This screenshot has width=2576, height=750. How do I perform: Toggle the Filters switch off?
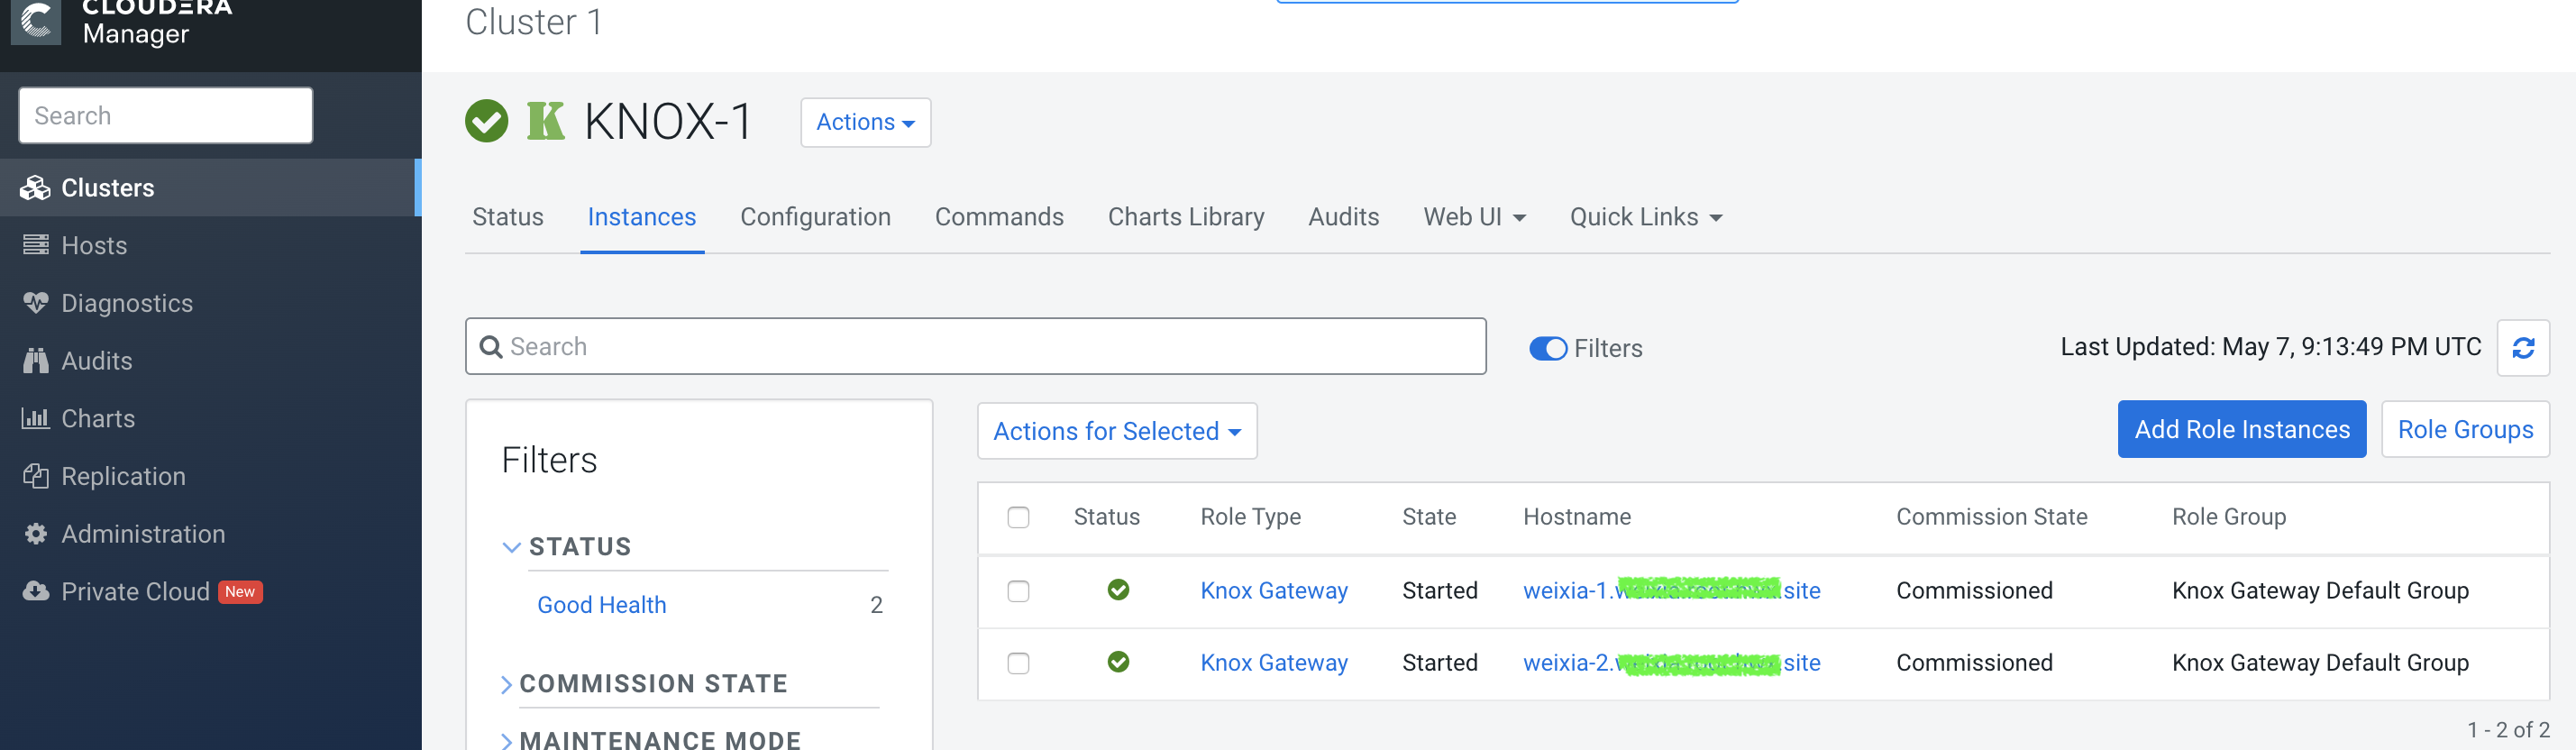coord(1547,348)
